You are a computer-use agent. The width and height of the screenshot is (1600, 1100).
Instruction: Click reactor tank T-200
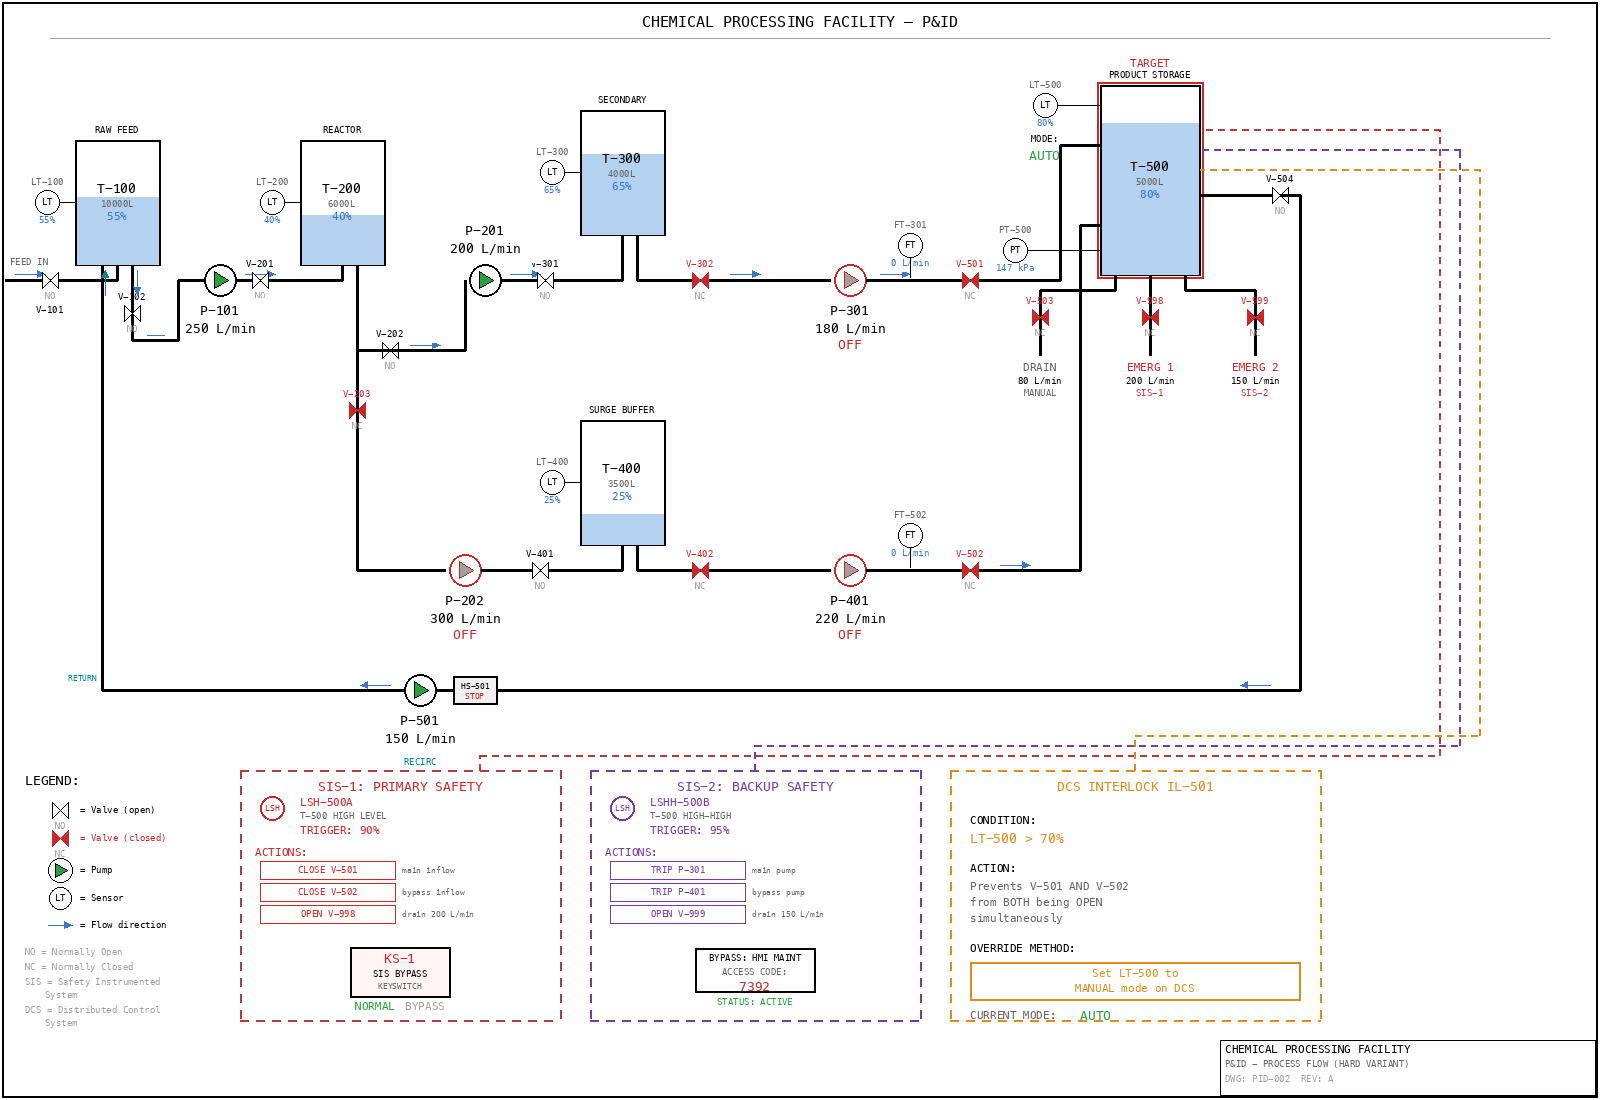pos(343,203)
